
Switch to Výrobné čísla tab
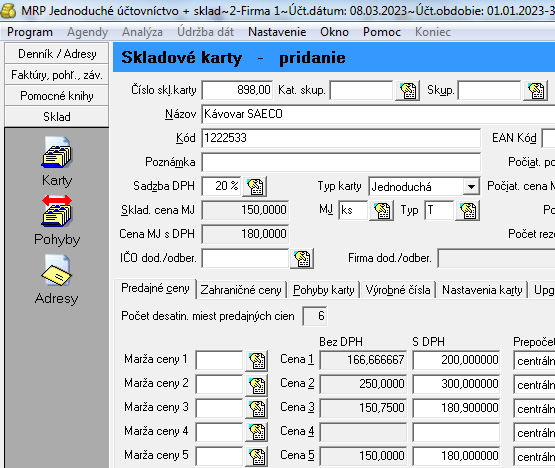(398, 290)
